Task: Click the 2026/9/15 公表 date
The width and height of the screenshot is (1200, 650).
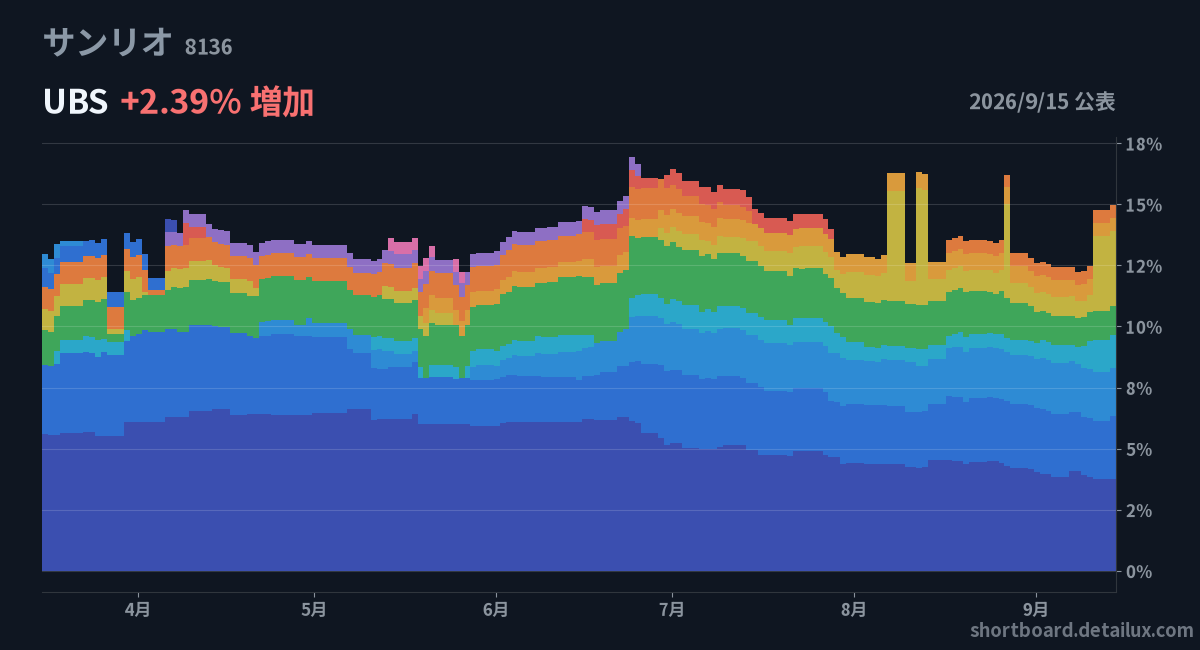Action: 1042,101
